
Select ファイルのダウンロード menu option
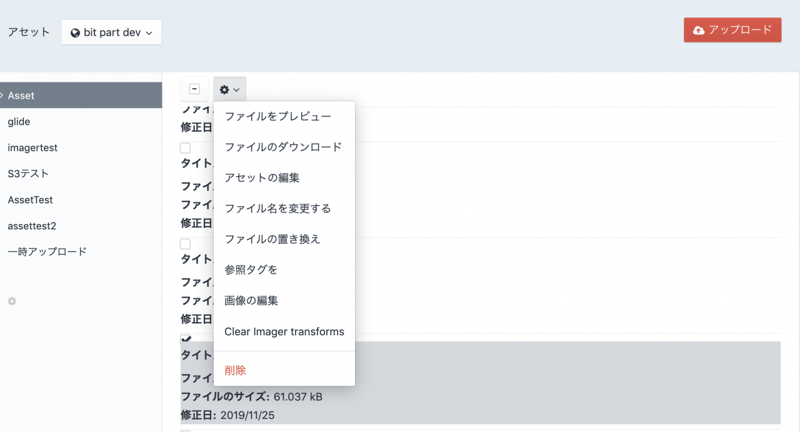[x=283, y=147]
